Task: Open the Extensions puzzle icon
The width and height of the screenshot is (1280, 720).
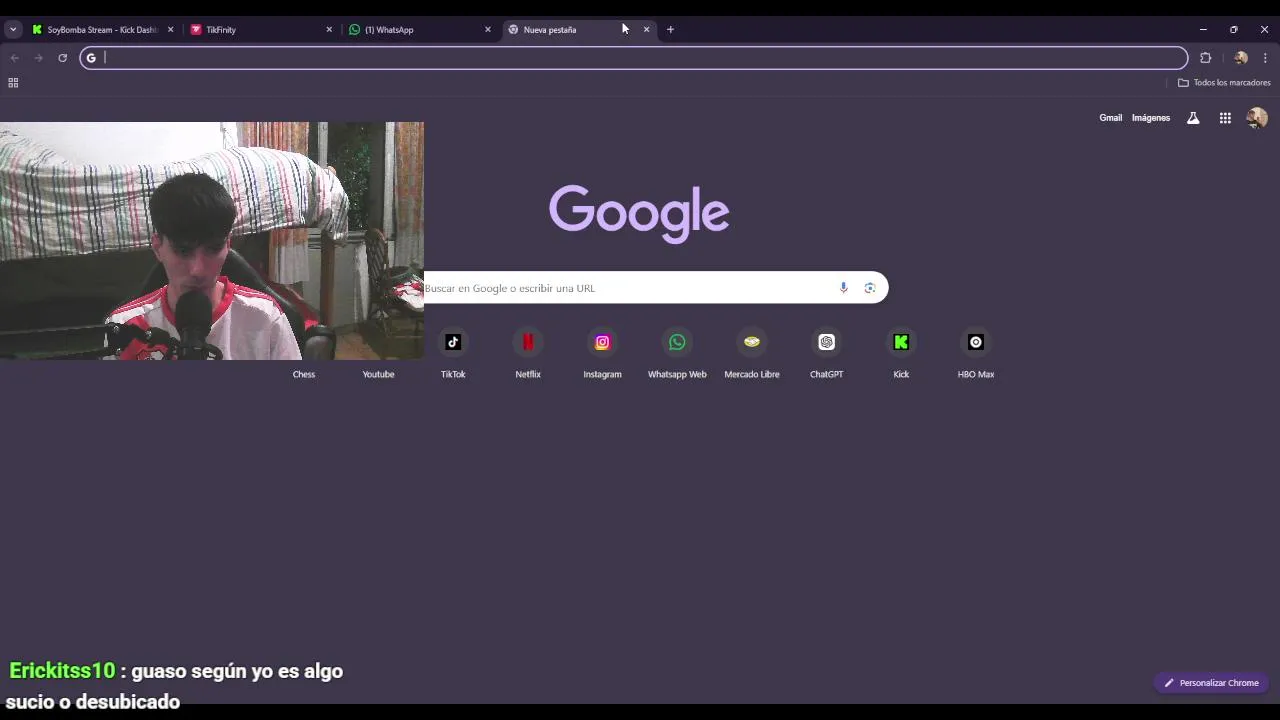Action: [x=1205, y=58]
